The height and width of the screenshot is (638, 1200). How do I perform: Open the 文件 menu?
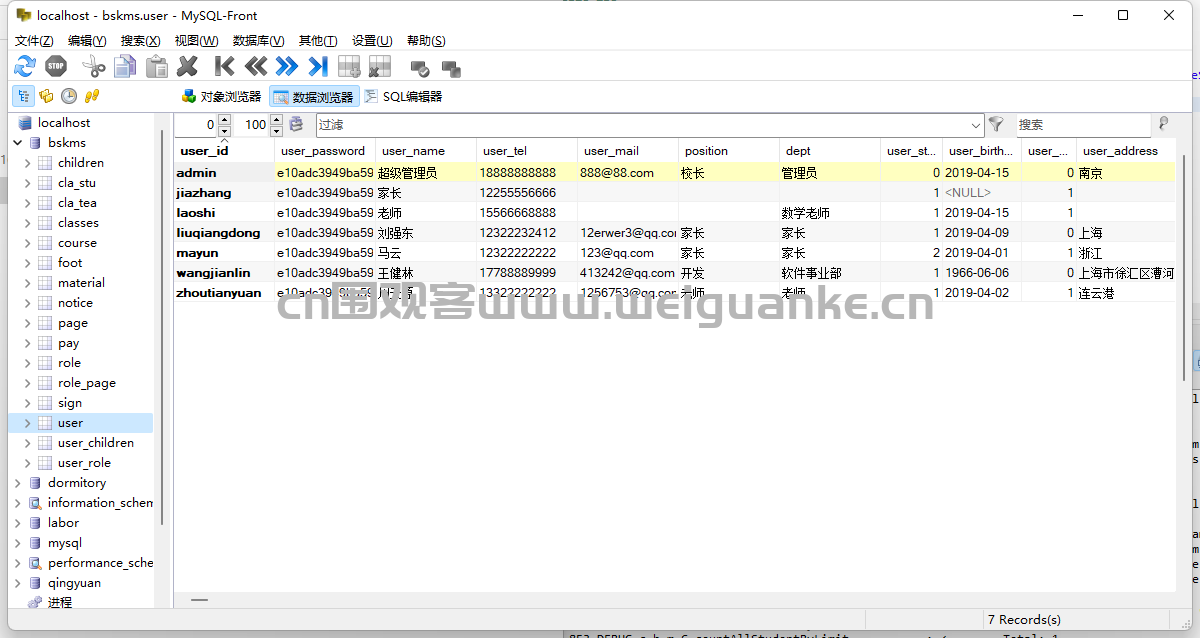point(34,41)
